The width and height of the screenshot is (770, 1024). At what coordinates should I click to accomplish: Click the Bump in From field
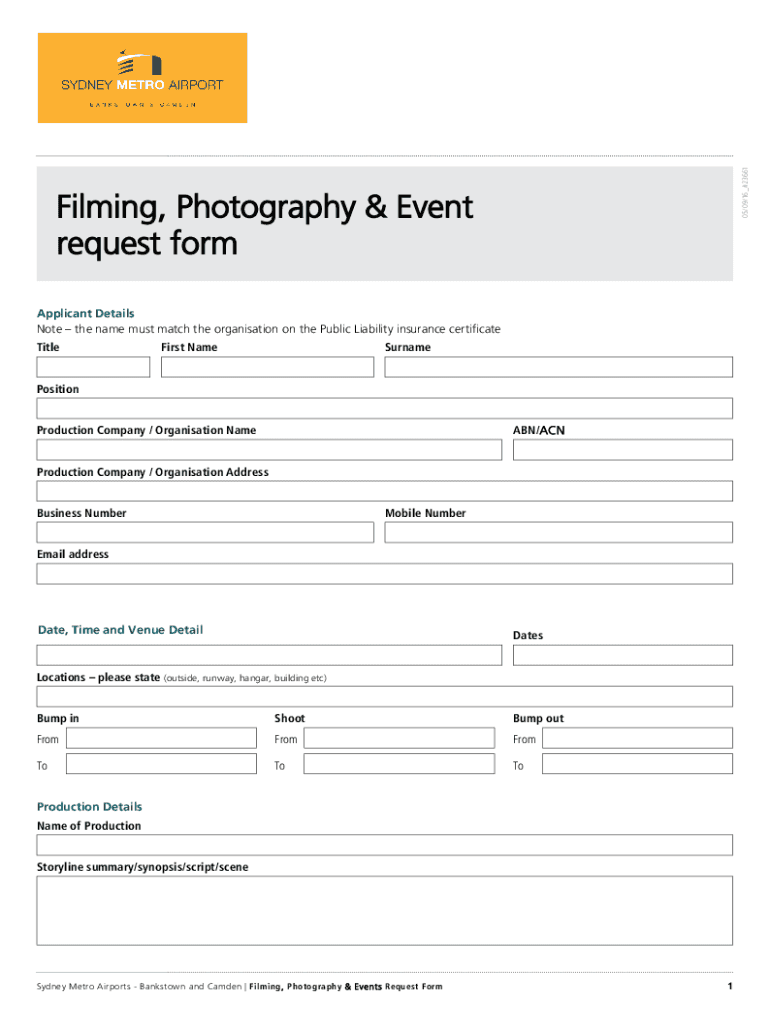click(161, 739)
